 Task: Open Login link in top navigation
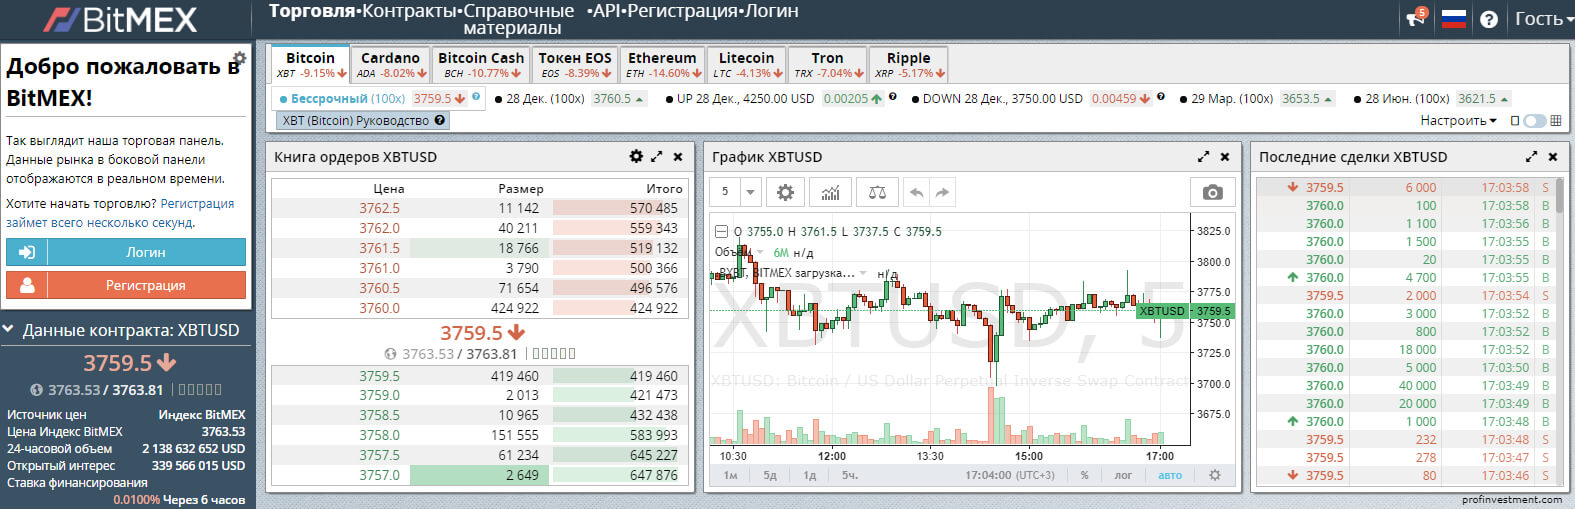pos(772,11)
